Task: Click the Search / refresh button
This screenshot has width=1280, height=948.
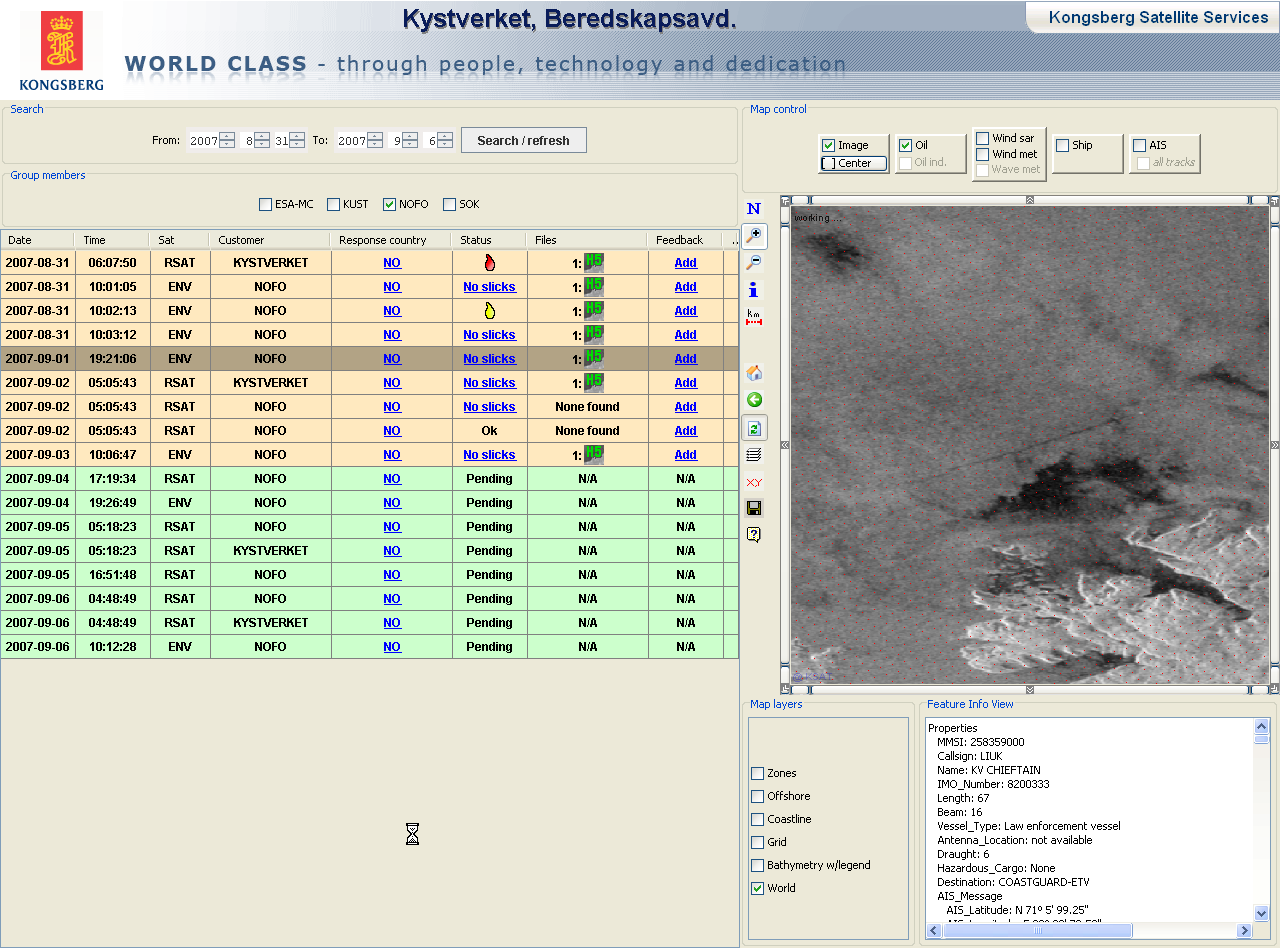Action: coord(524,140)
